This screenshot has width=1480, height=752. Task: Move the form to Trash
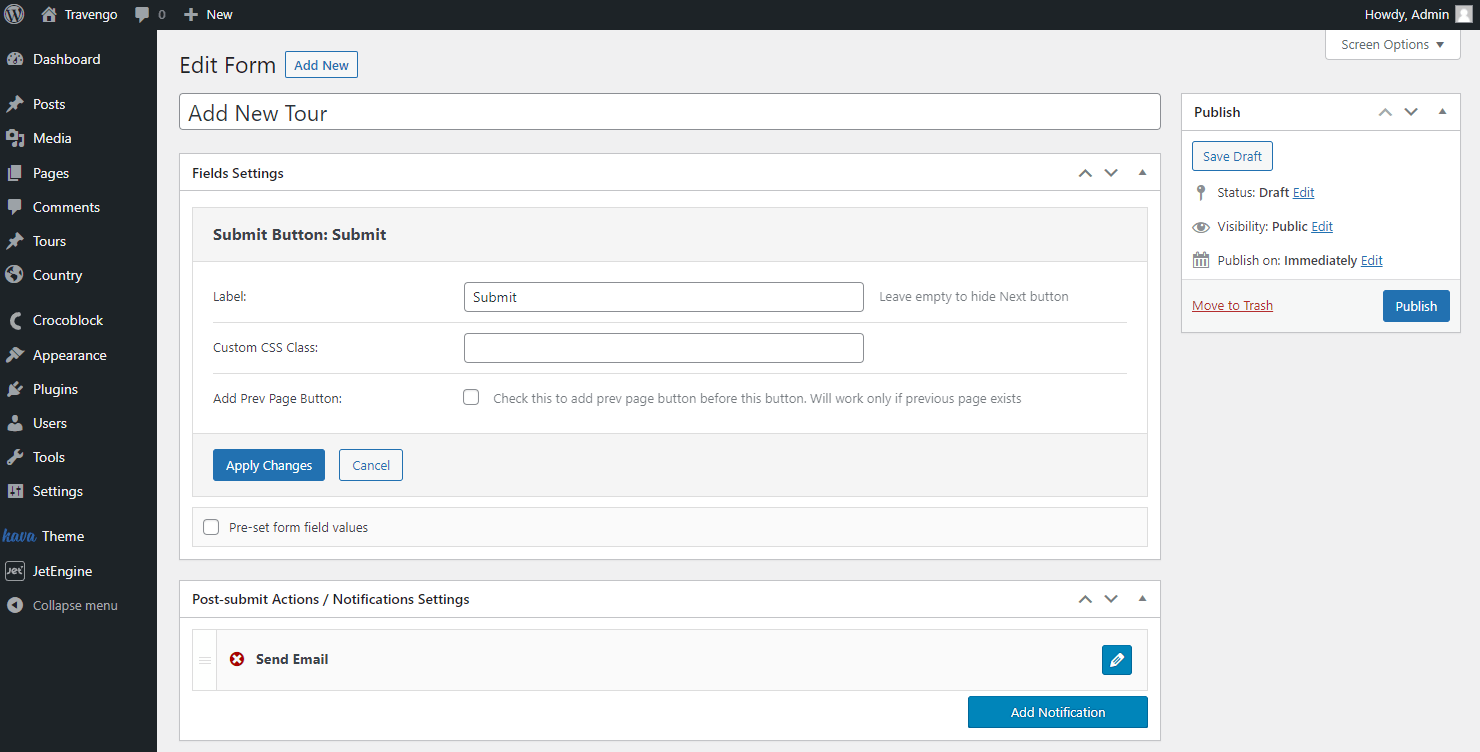point(1232,305)
